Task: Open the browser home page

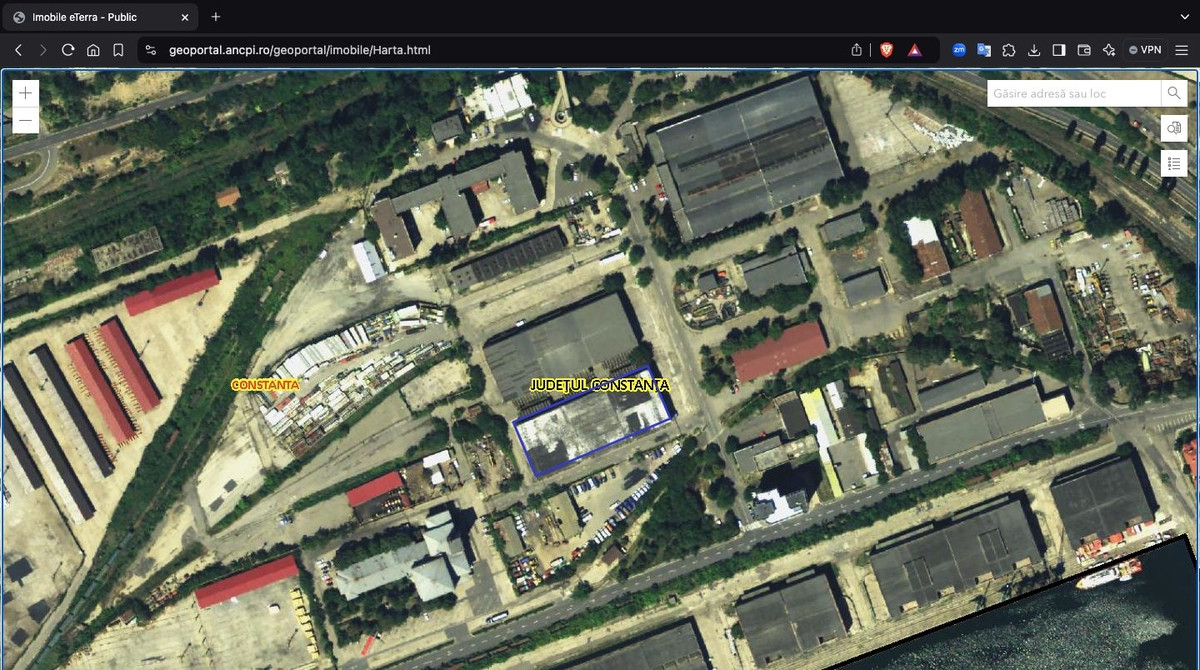Action: pyautogui.click(x=93, y=49)
